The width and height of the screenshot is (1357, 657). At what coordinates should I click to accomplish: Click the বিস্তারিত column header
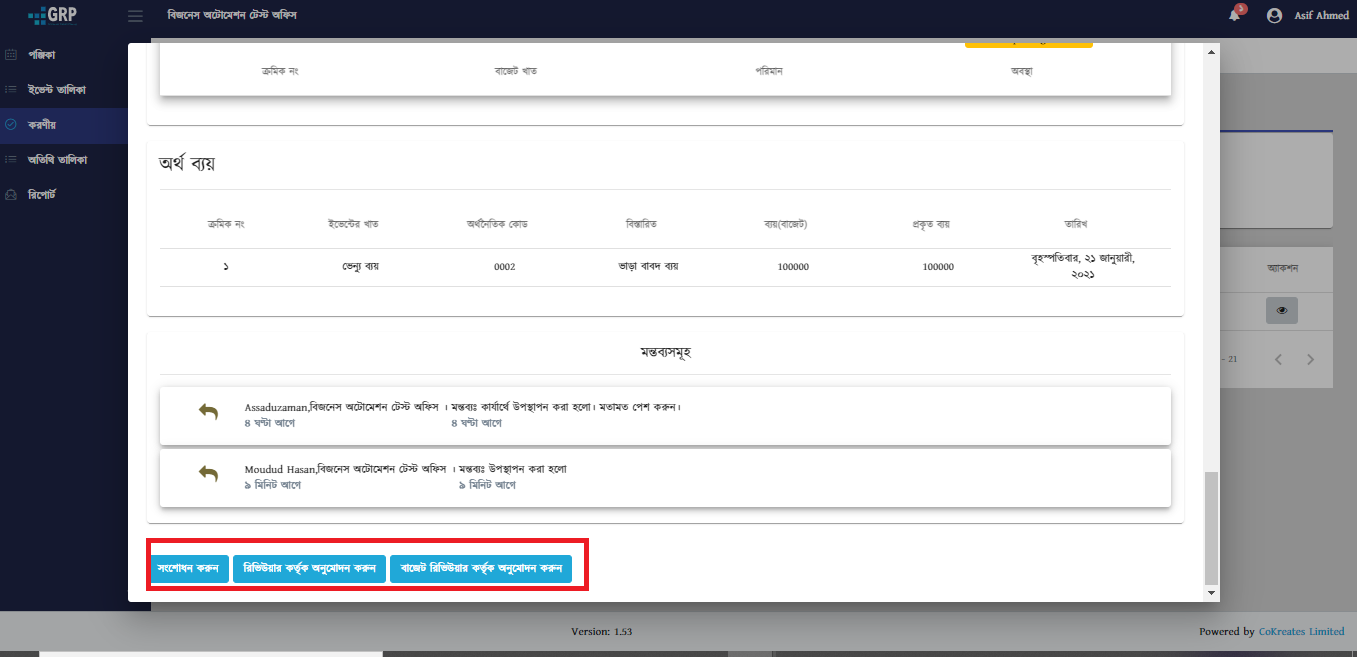641,223
